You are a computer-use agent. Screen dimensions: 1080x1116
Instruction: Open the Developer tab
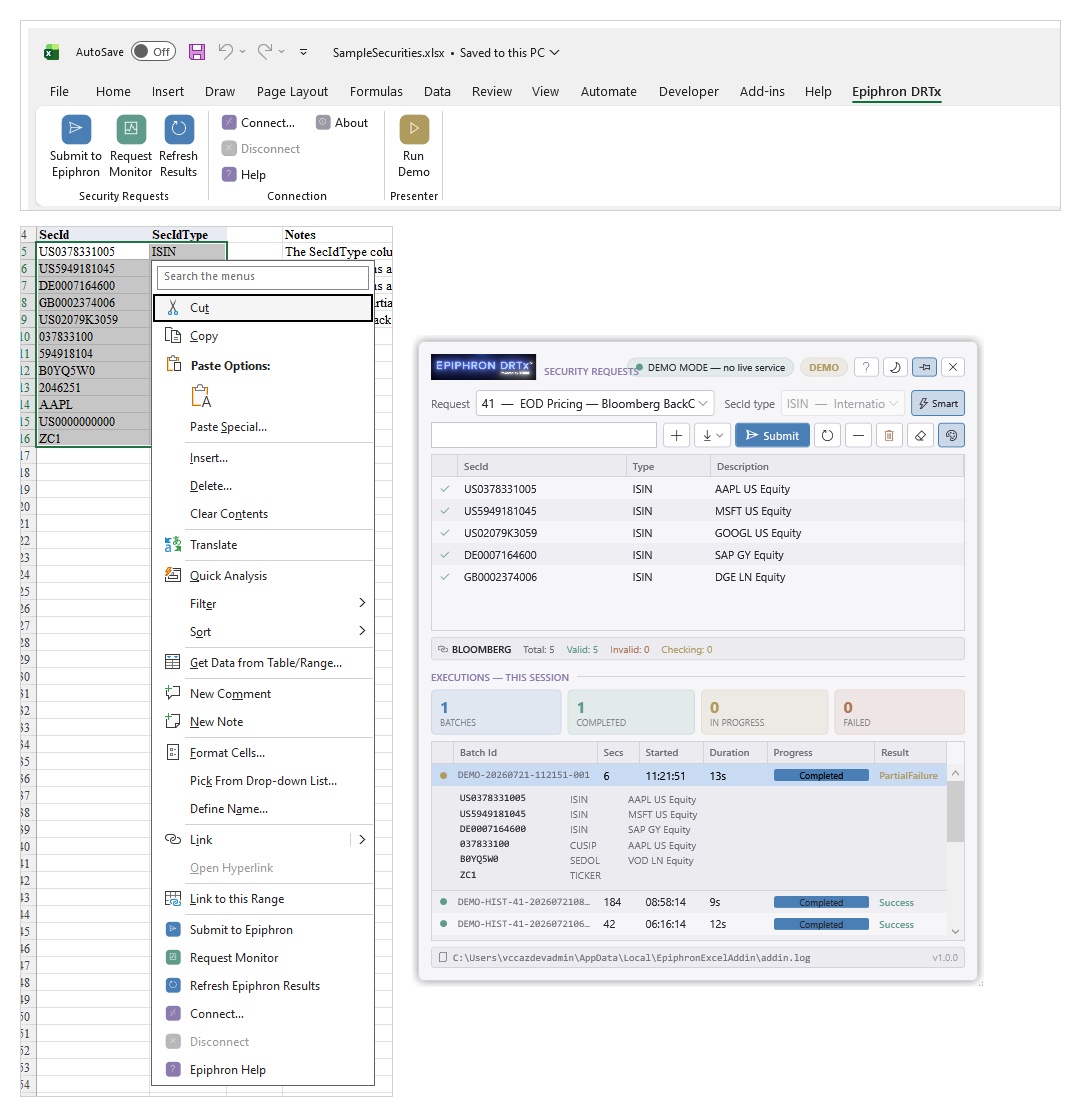688,91
